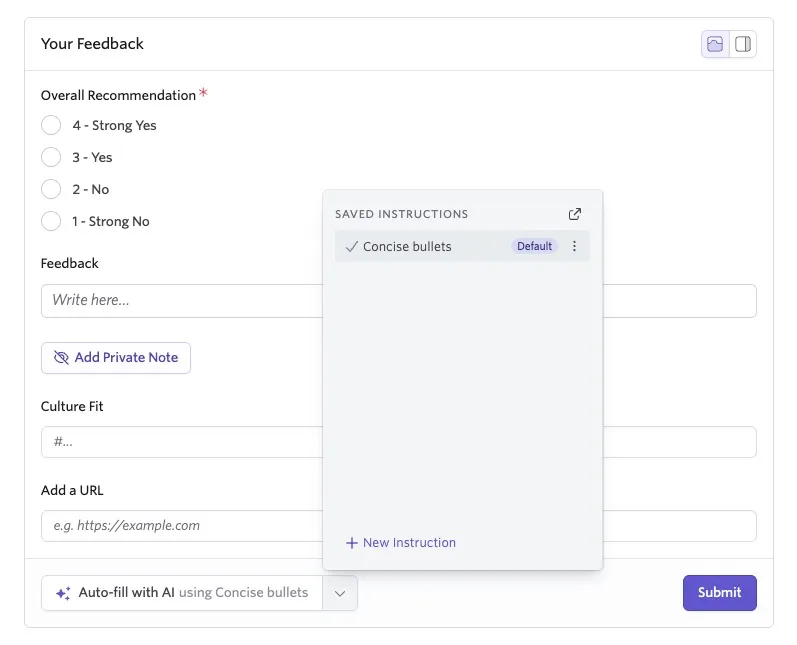Select the 2 - No radio option
This screenshot has width=797, height=645.
51,189
